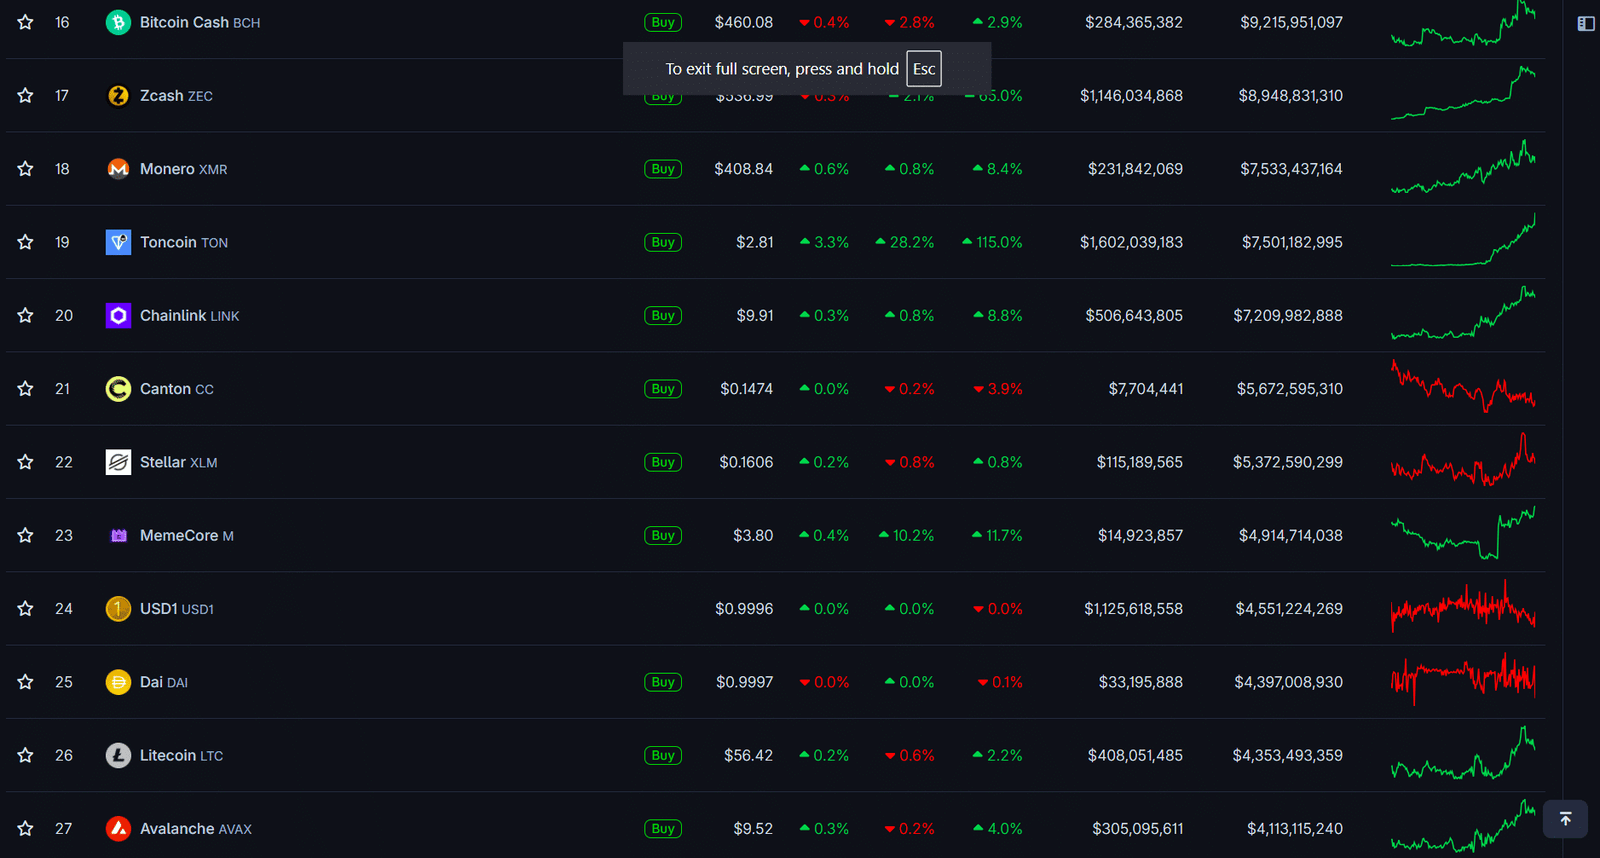The image size is (1600, 858).
Task: Click the Bitcoin Cash coin logo
Action: [x=118, y=22]
